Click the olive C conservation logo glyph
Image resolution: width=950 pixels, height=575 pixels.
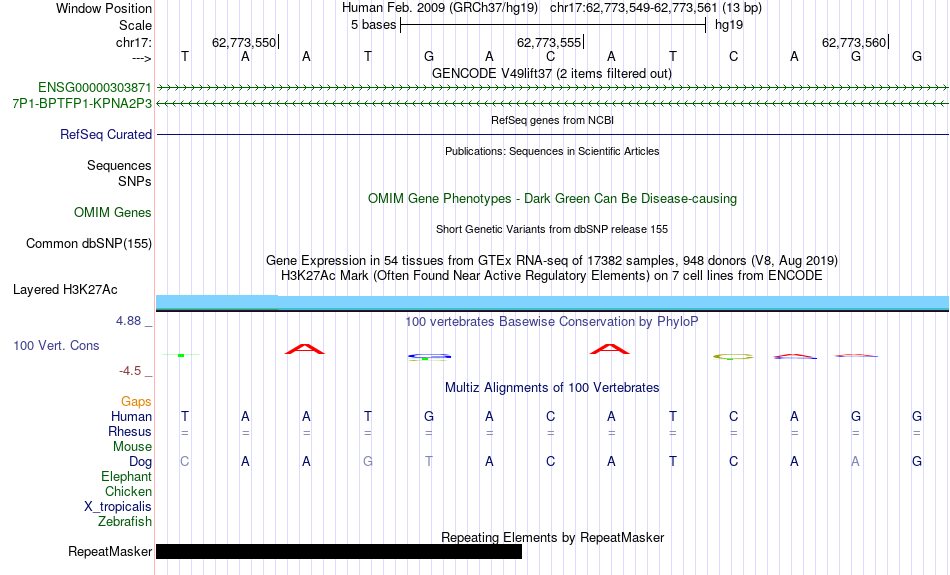click(x=733, y=357)
